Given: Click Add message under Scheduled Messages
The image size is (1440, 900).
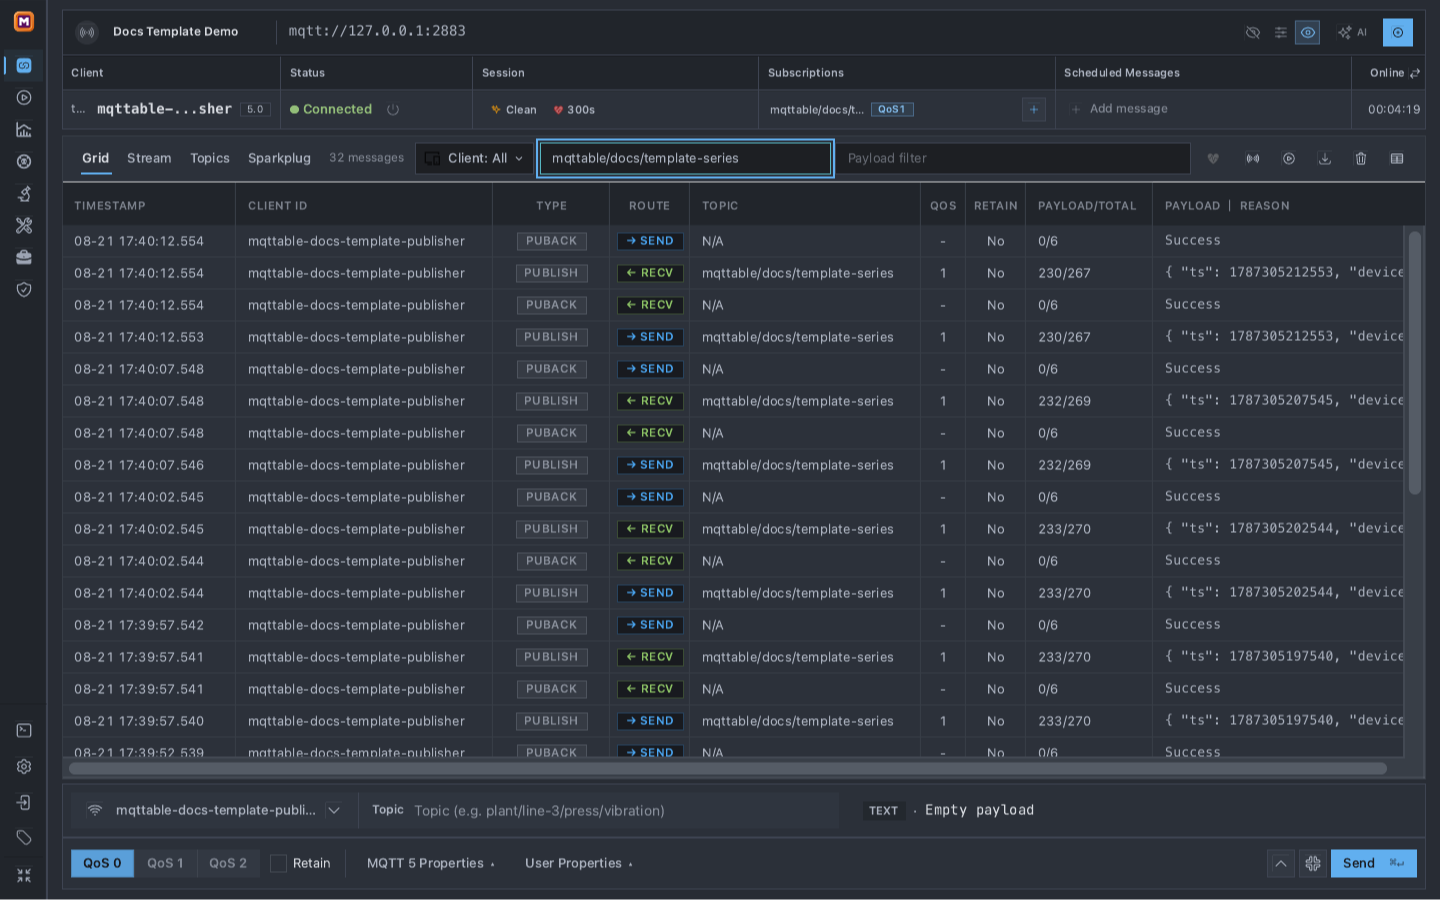Looking at the screenshot, I should click(1119, 109).
